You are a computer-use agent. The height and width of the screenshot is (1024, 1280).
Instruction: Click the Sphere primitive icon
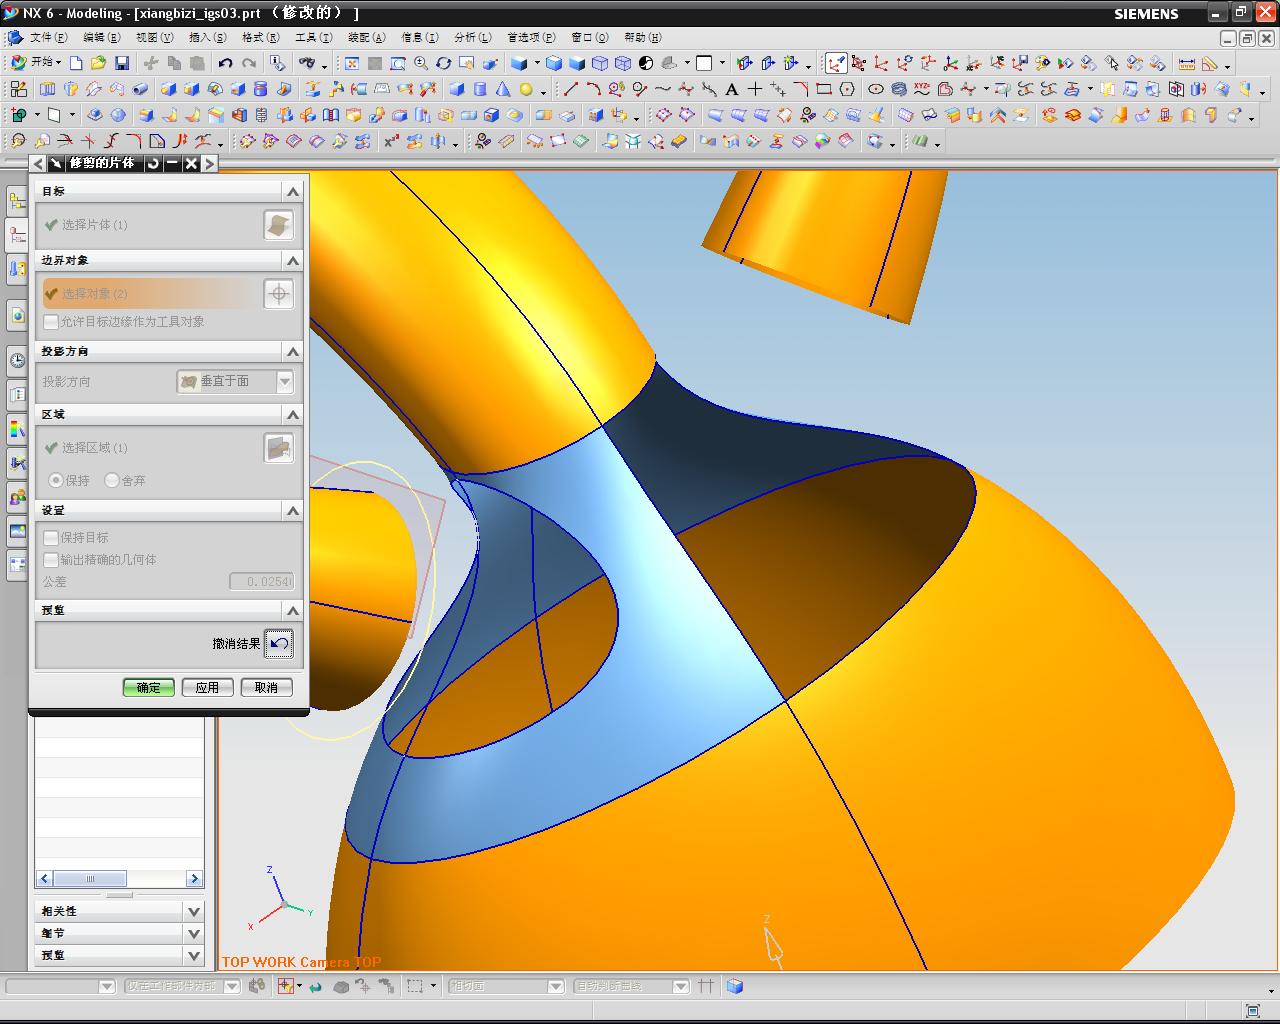coord(526,89)
